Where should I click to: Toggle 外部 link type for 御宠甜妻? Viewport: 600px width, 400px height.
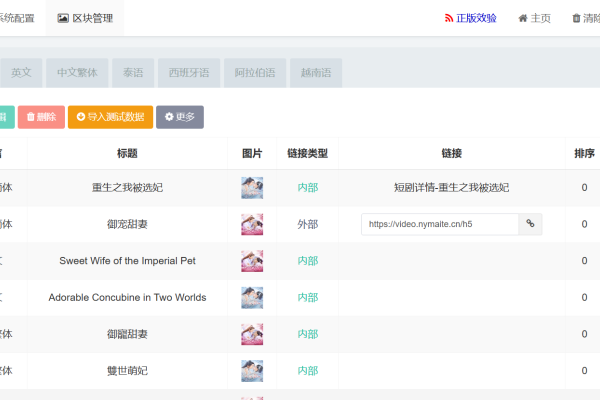point(308,224)
